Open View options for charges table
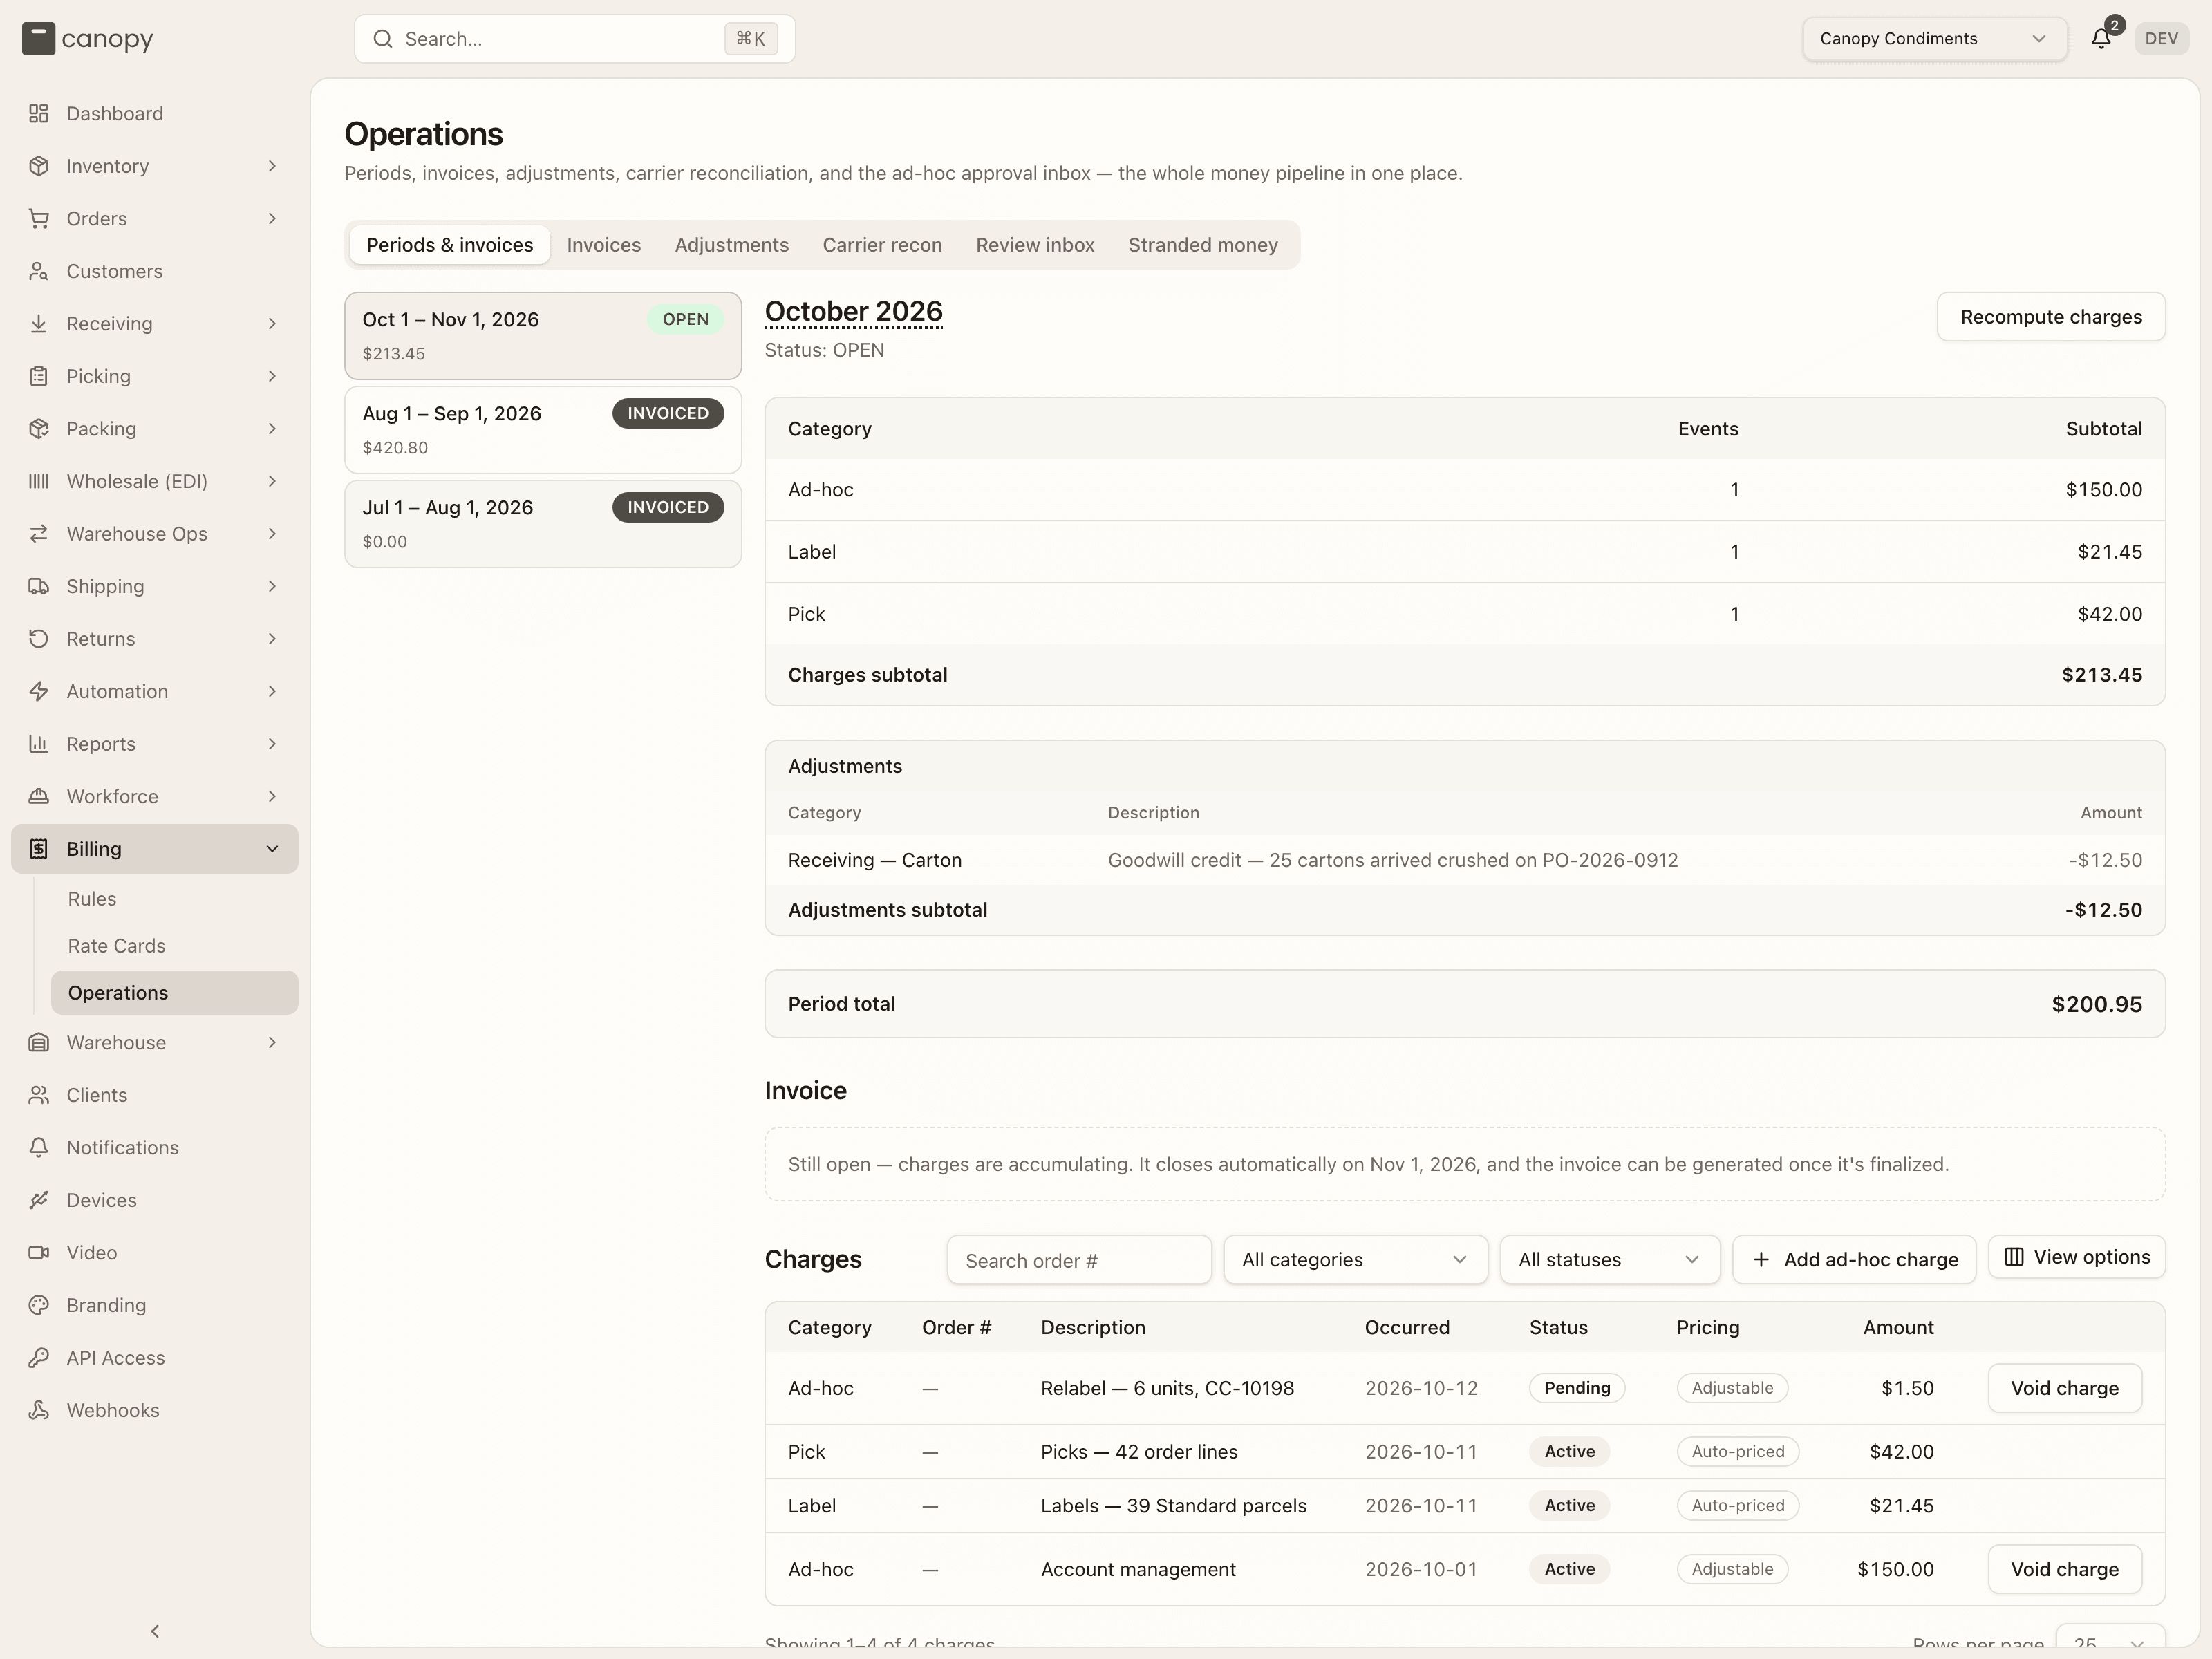The width and height of the screenshot is (2212, 1659). tap(2076, 1257)
